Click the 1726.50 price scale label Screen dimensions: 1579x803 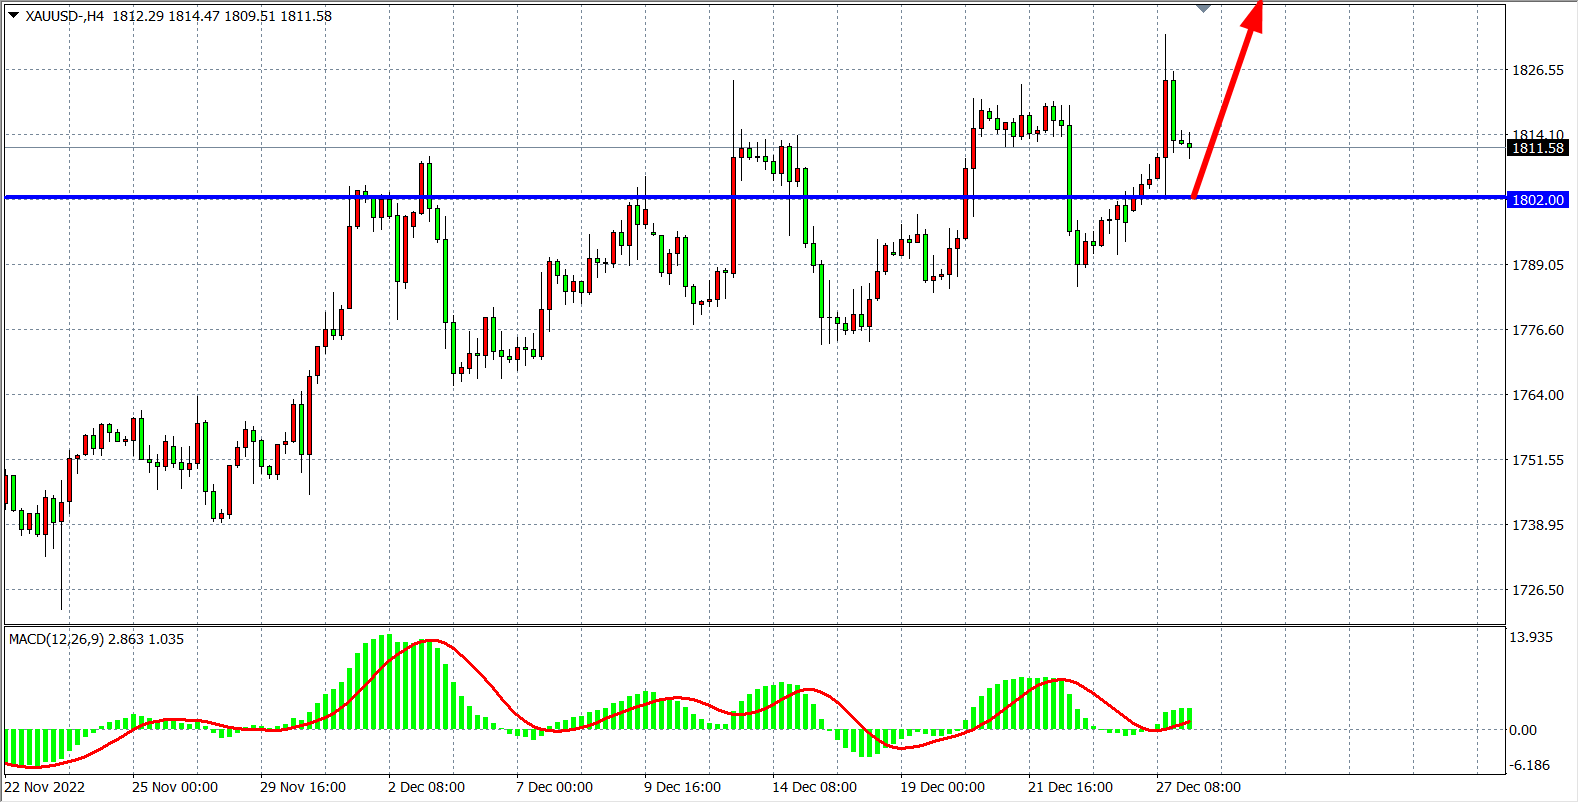point(1537,590)
